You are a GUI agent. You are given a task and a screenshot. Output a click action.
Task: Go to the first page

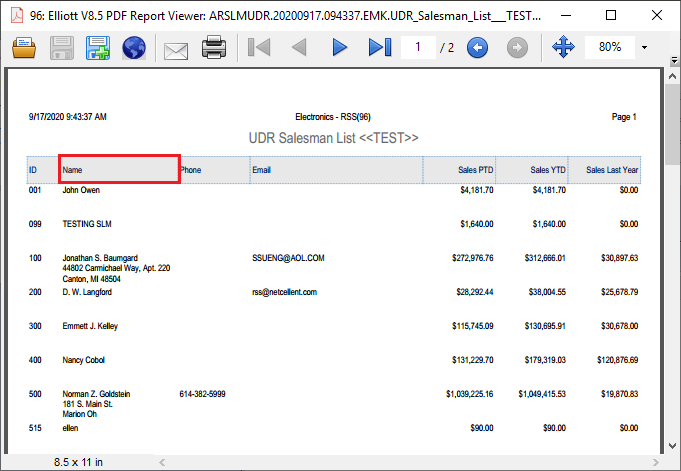(259, 47)
